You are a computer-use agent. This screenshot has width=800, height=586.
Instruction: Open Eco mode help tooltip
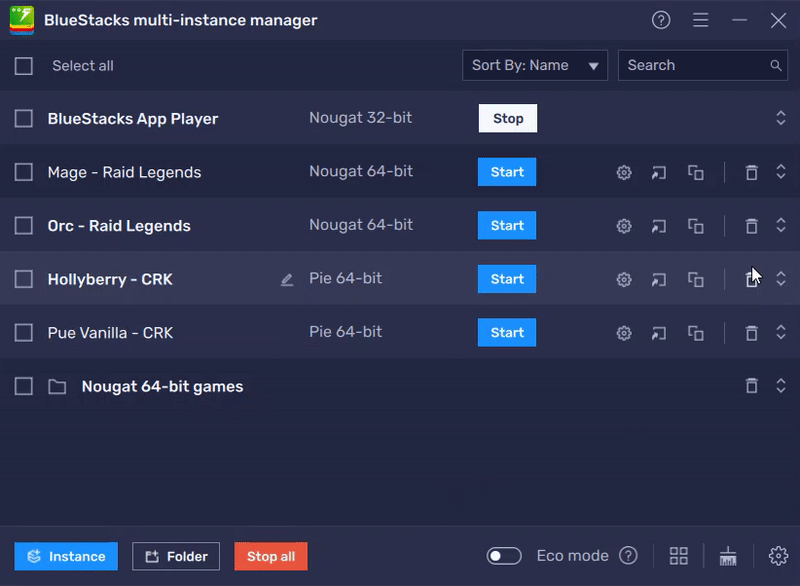628,555
